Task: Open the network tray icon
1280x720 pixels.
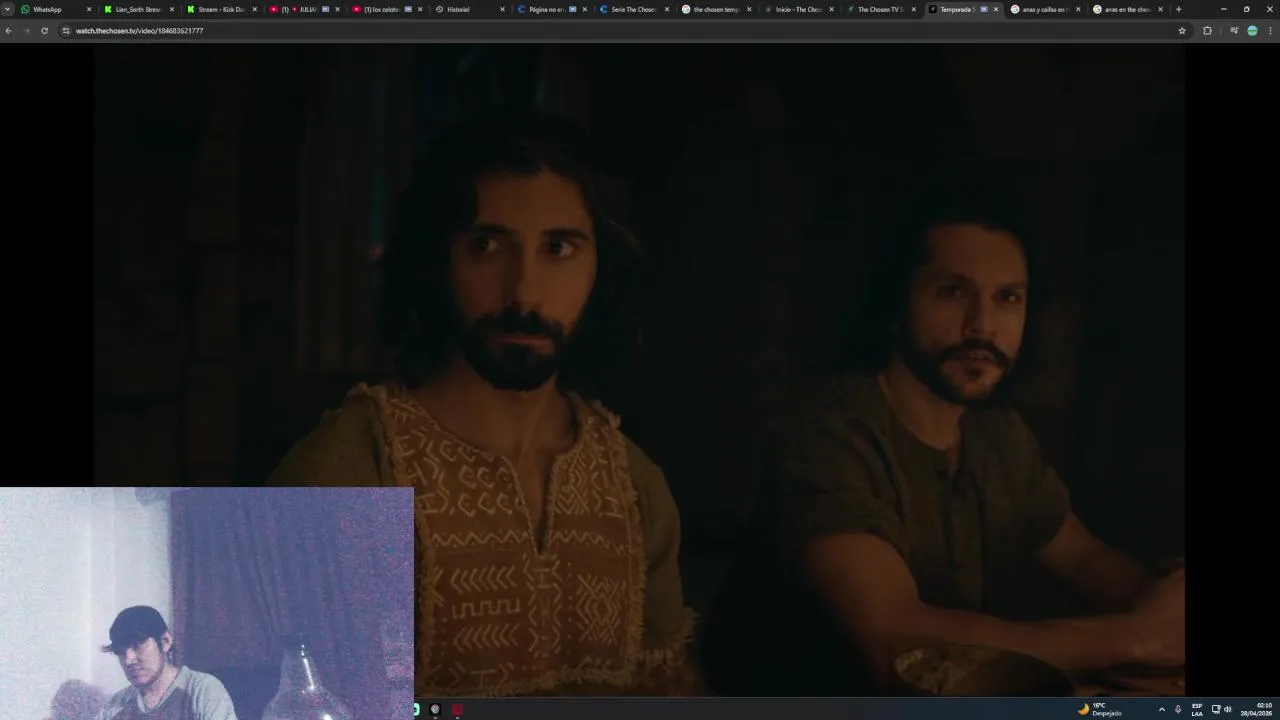Action: tap(1216, 709)
